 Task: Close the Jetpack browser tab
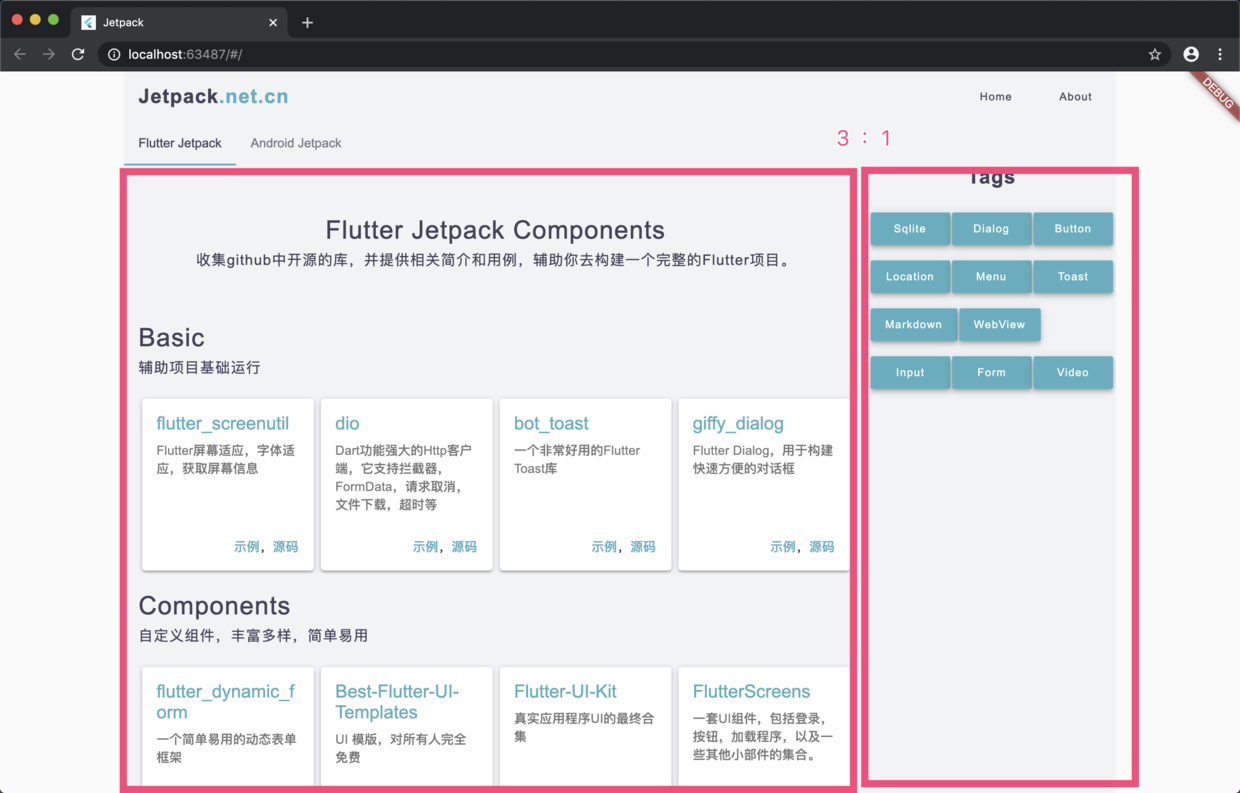point(273,22)
